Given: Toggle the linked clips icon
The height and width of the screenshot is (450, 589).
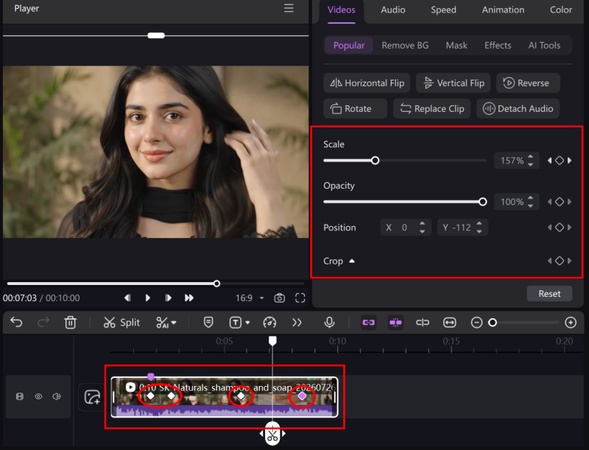Looking at the screenshot, I should tap(369, 323).
